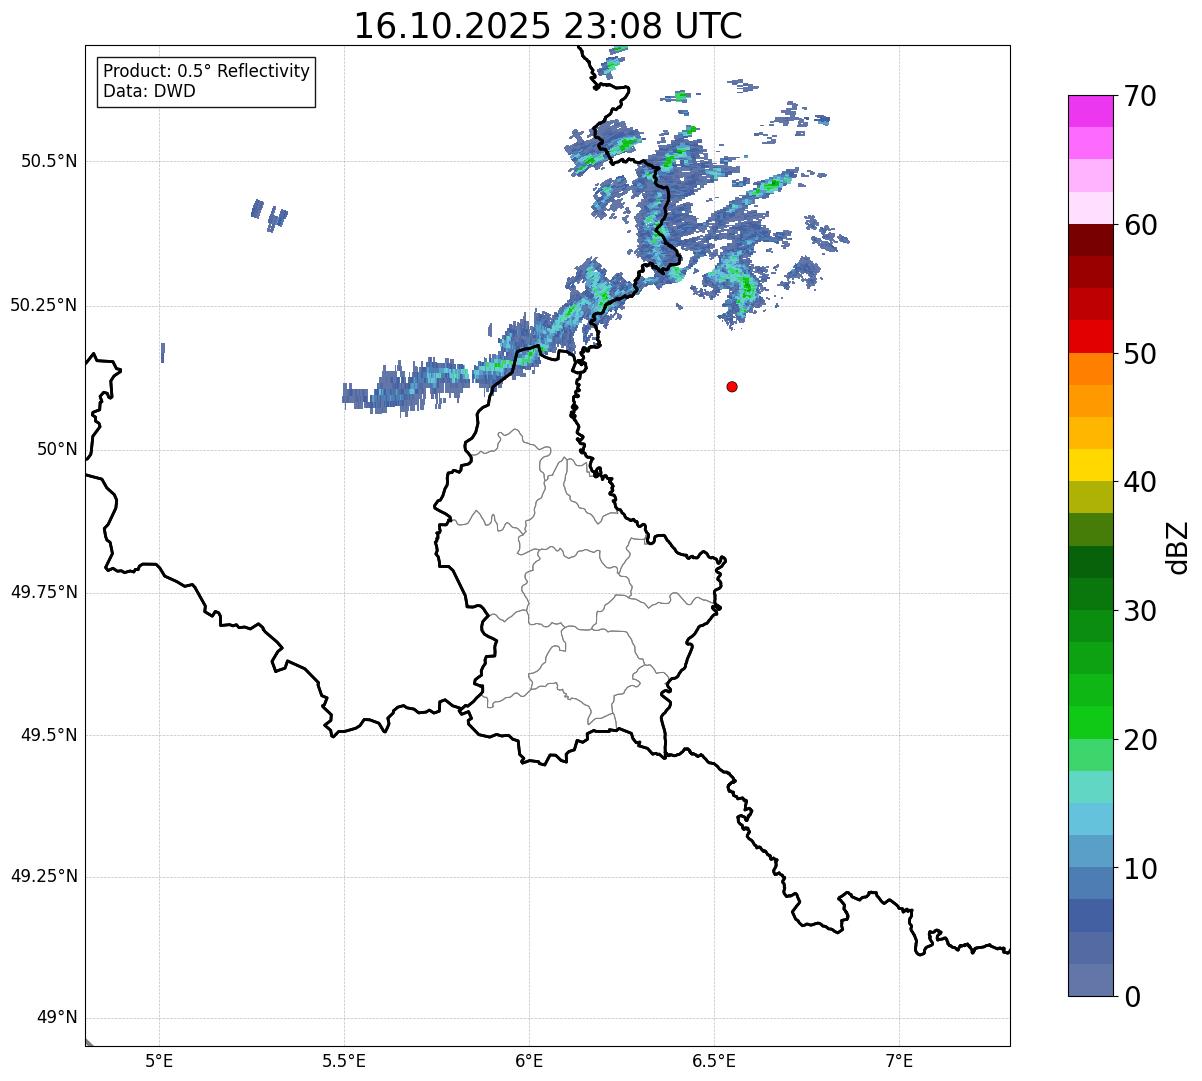
Task: Click the red station marker dot
Action: point(732,386)
